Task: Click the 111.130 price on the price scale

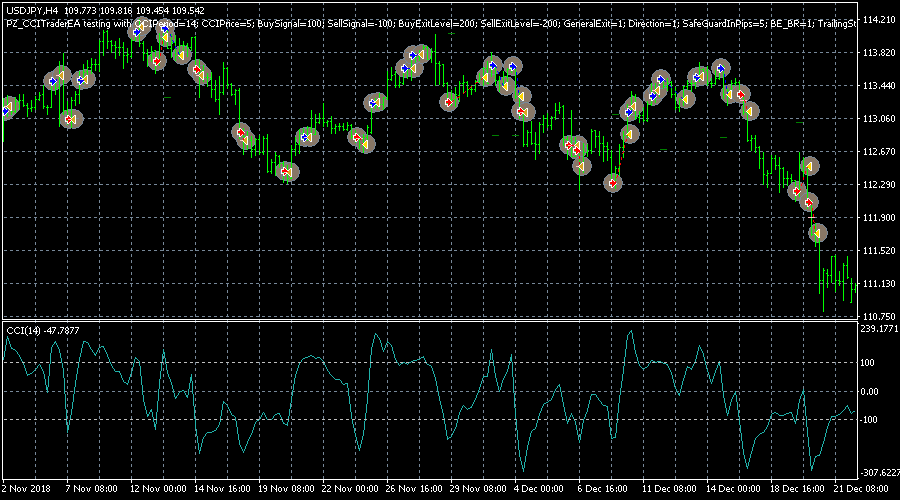Action: [x=878, y=284]
